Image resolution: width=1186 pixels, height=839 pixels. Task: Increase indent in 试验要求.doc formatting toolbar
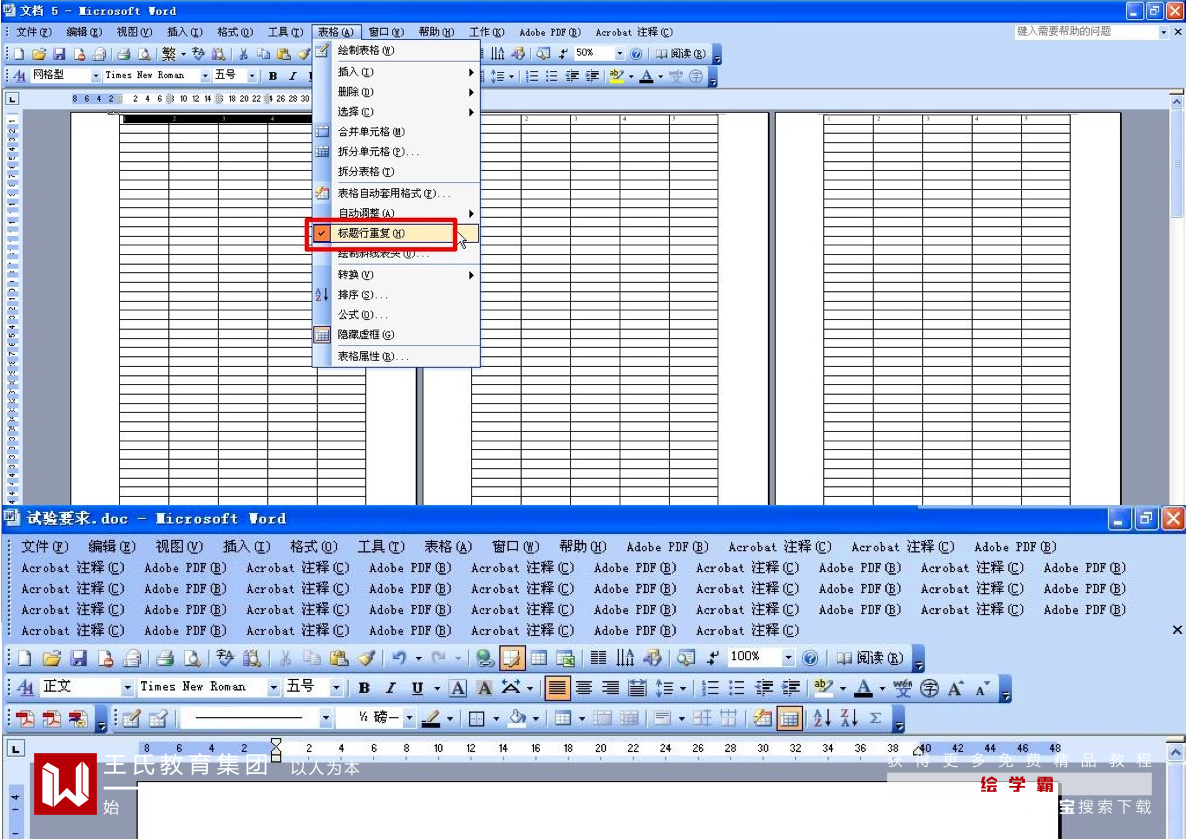pos(791,688)
